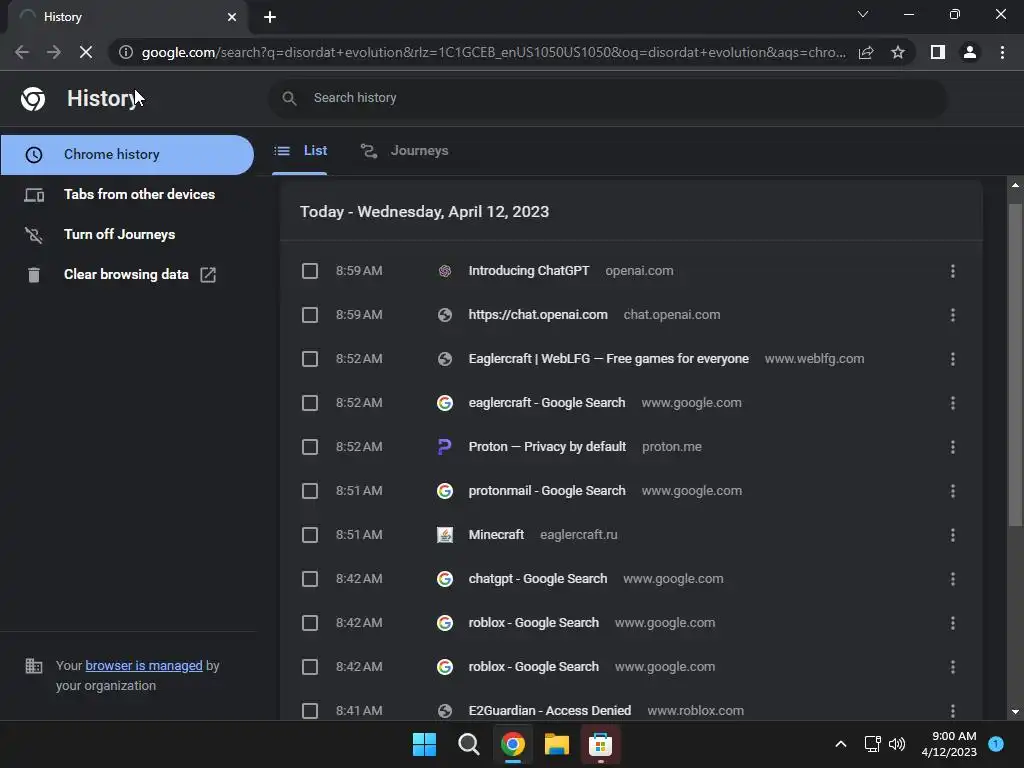Click the browser is managed link

tap(144, 665)
